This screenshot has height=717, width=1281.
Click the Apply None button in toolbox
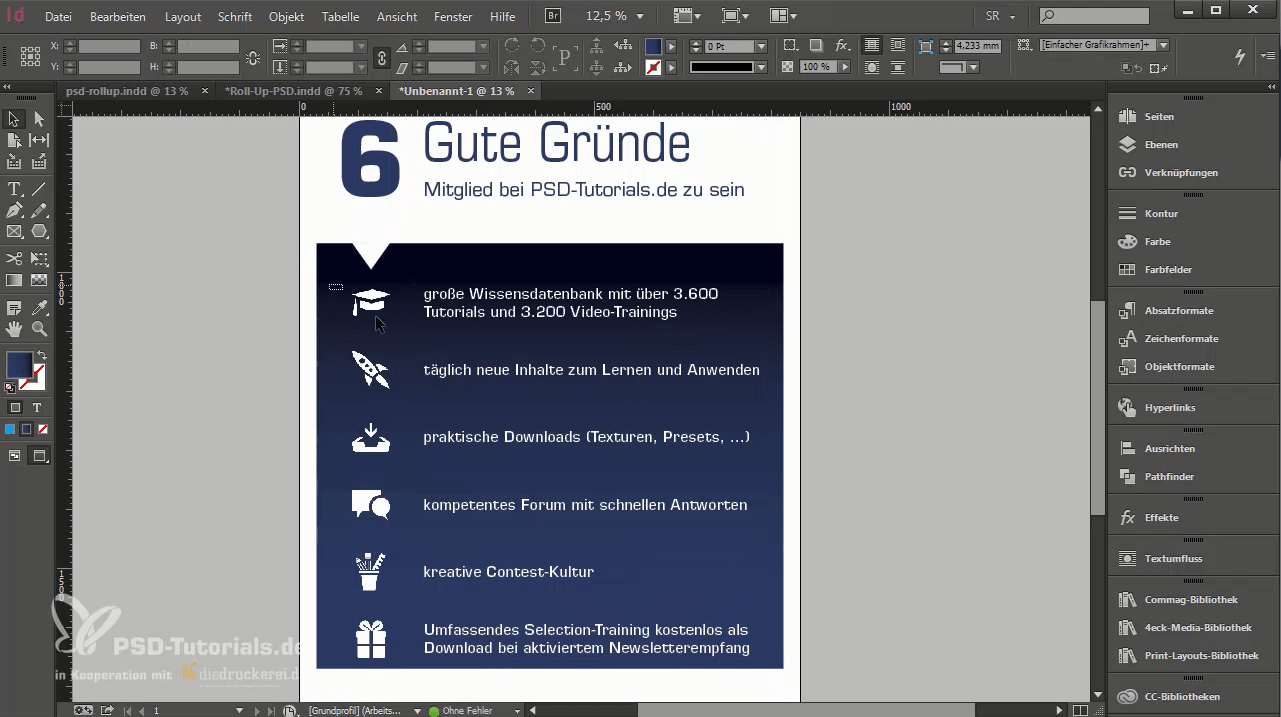pos(42,429)
